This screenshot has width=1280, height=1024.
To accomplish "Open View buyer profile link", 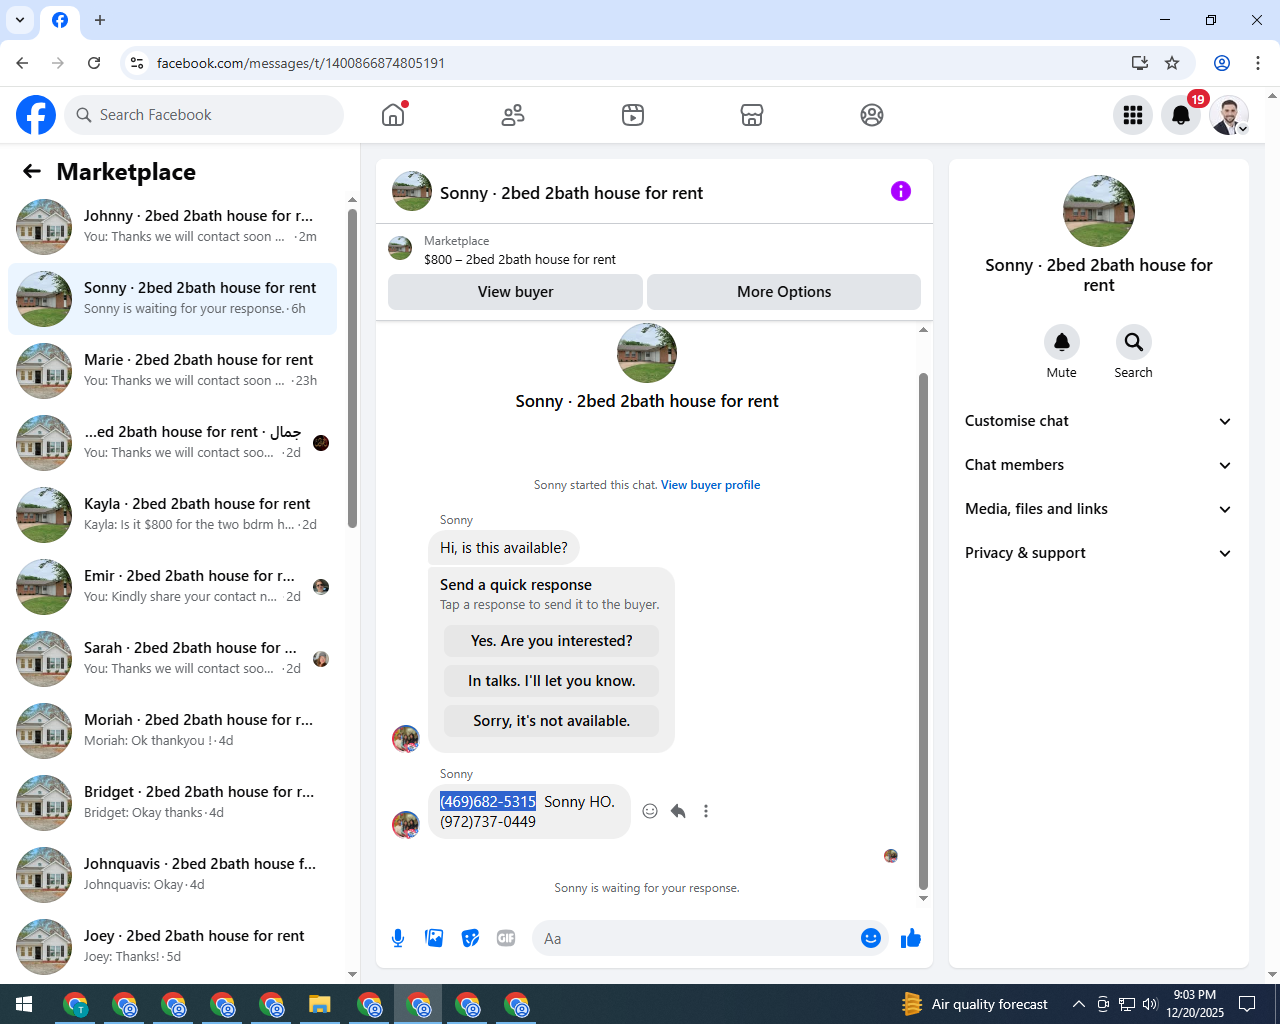I will (710, 485).
